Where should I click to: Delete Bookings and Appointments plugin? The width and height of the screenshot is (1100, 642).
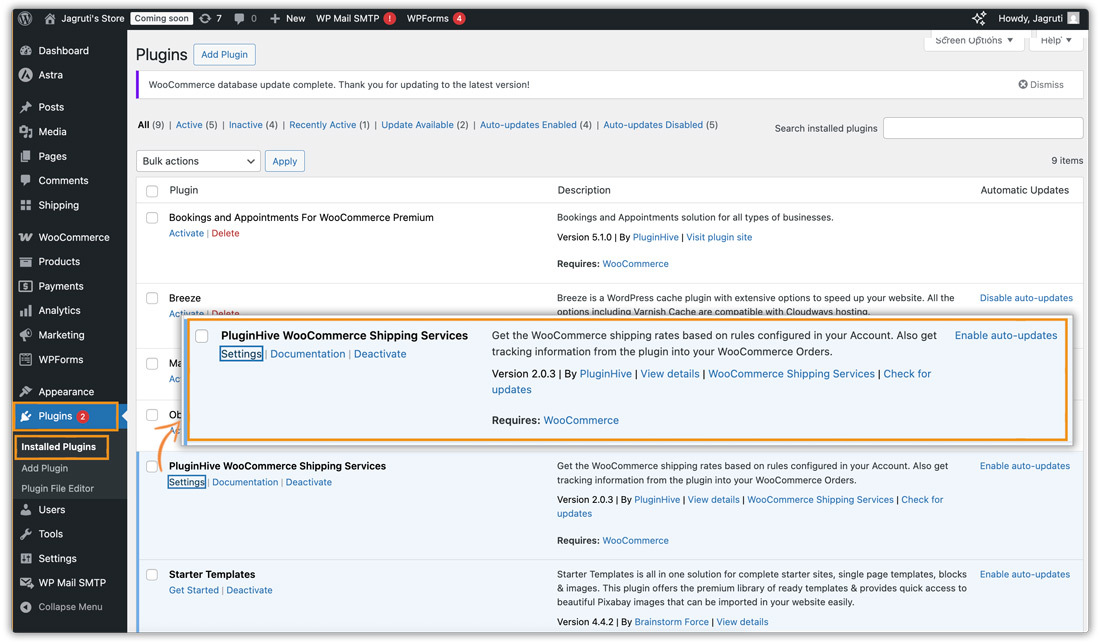click(x=225, y=234)
